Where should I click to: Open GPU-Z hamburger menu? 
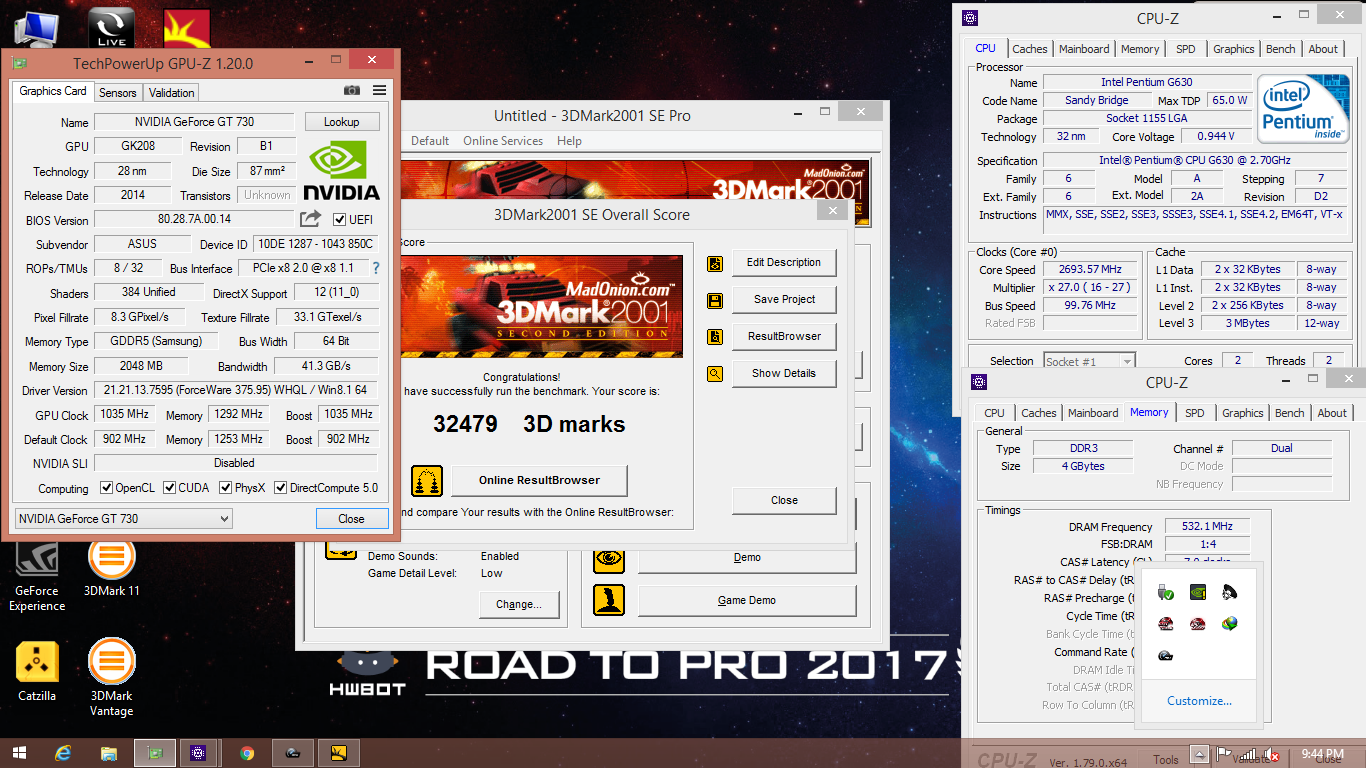point(380,91)
